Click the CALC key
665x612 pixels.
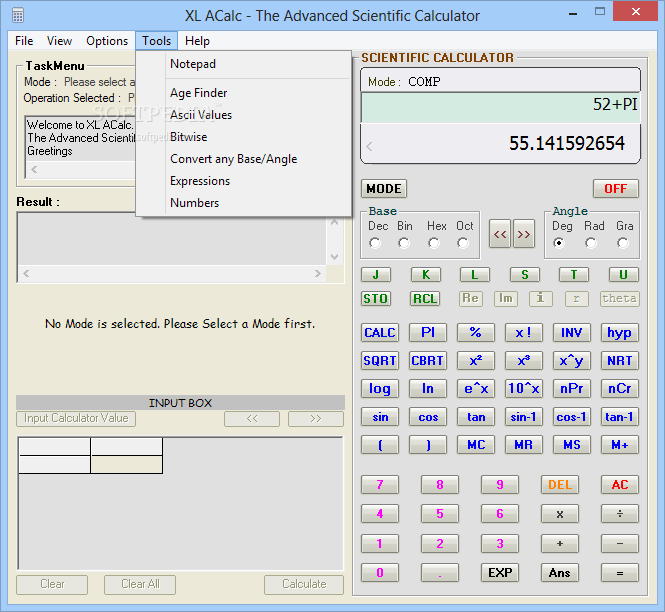[380, 333]
